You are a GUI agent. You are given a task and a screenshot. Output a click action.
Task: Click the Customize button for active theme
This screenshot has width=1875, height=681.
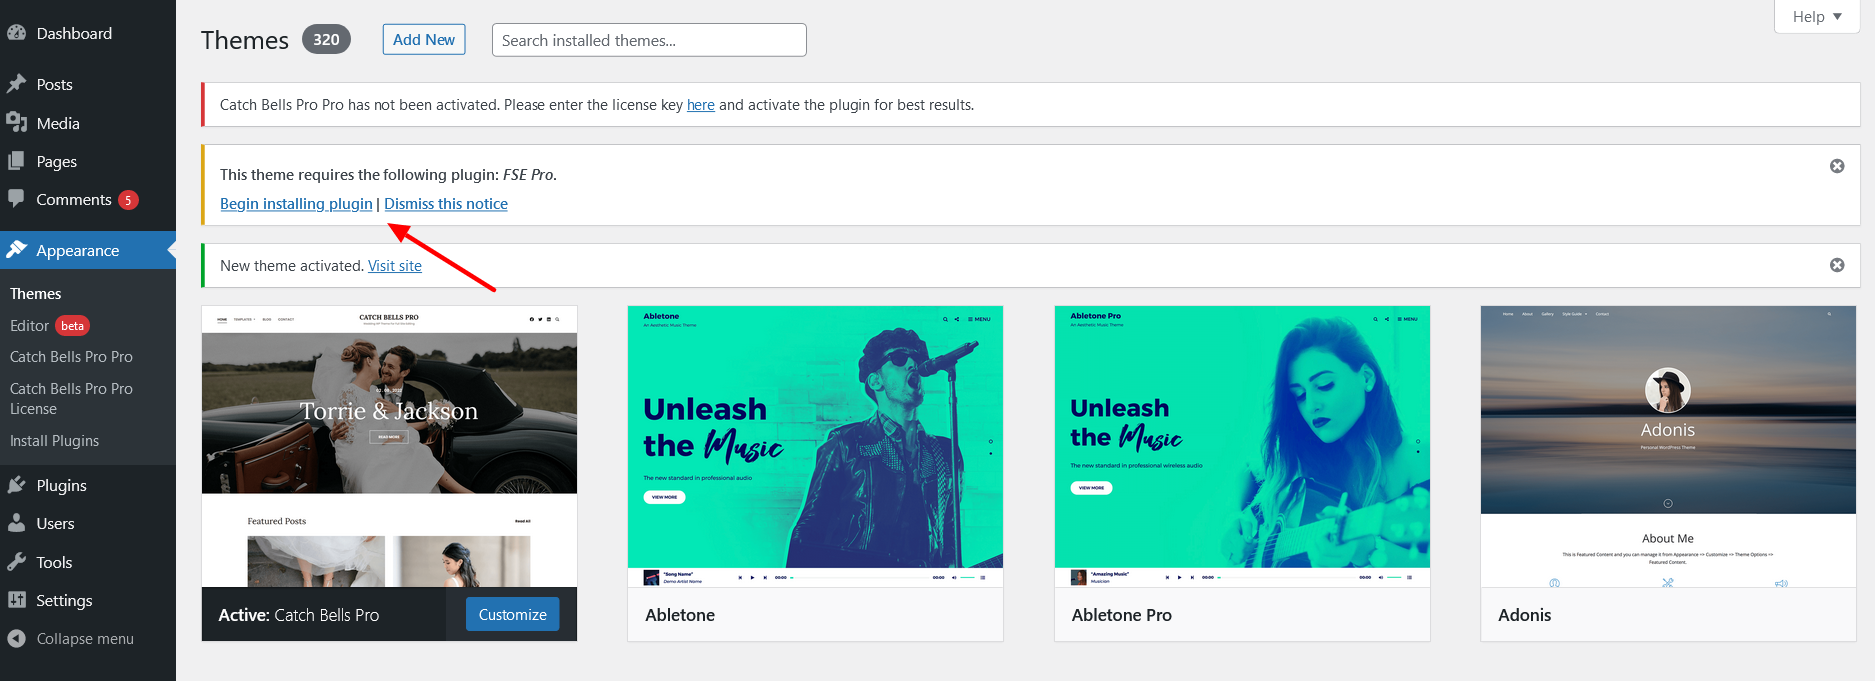tap(512, 615)
